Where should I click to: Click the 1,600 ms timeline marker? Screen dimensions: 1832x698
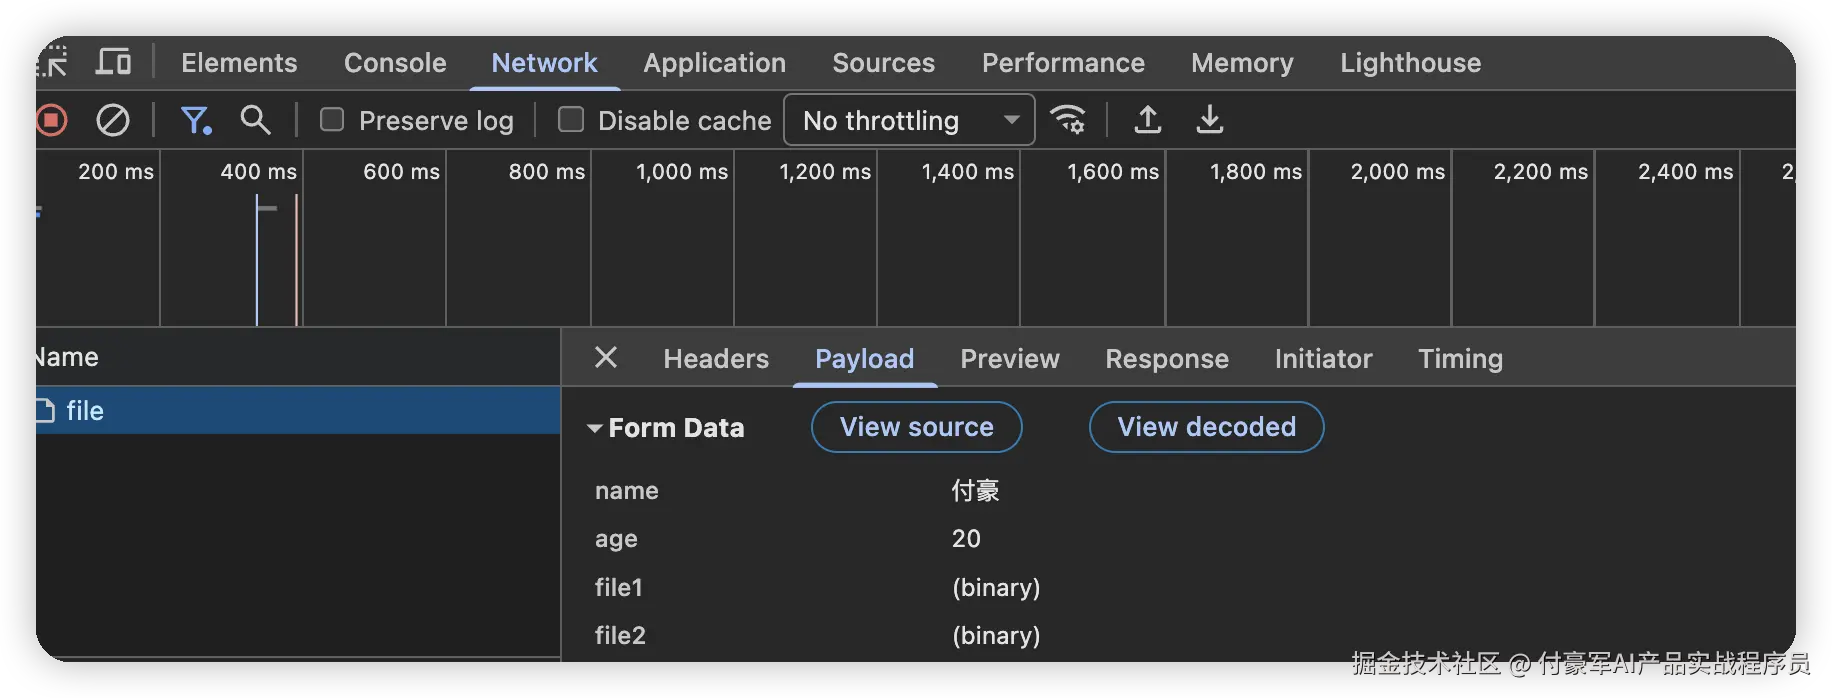pos(1113,171)
